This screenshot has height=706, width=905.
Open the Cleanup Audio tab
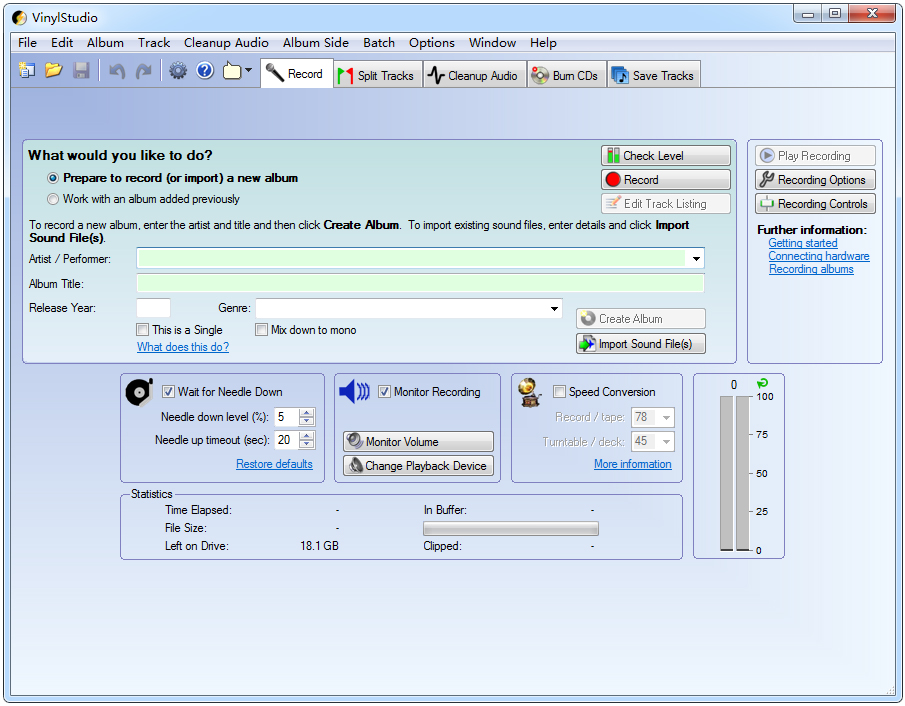[474, 76]
